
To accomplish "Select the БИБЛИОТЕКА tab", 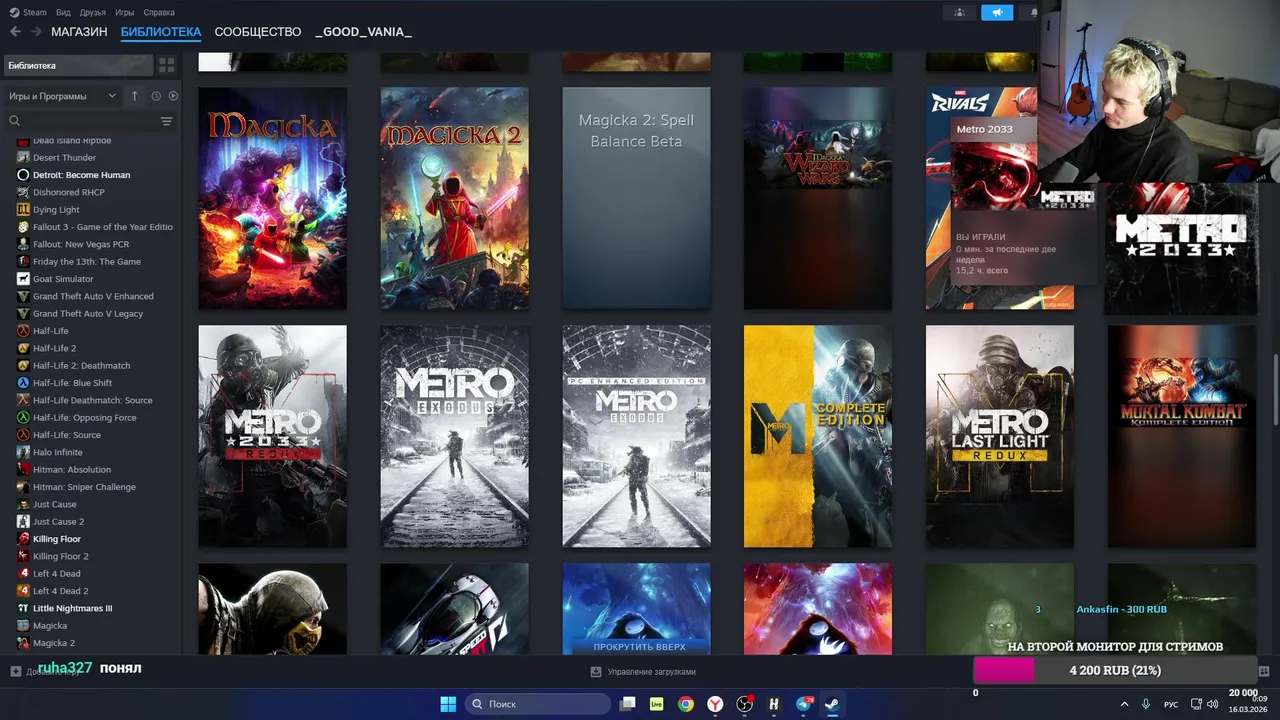I will [161, 32].
